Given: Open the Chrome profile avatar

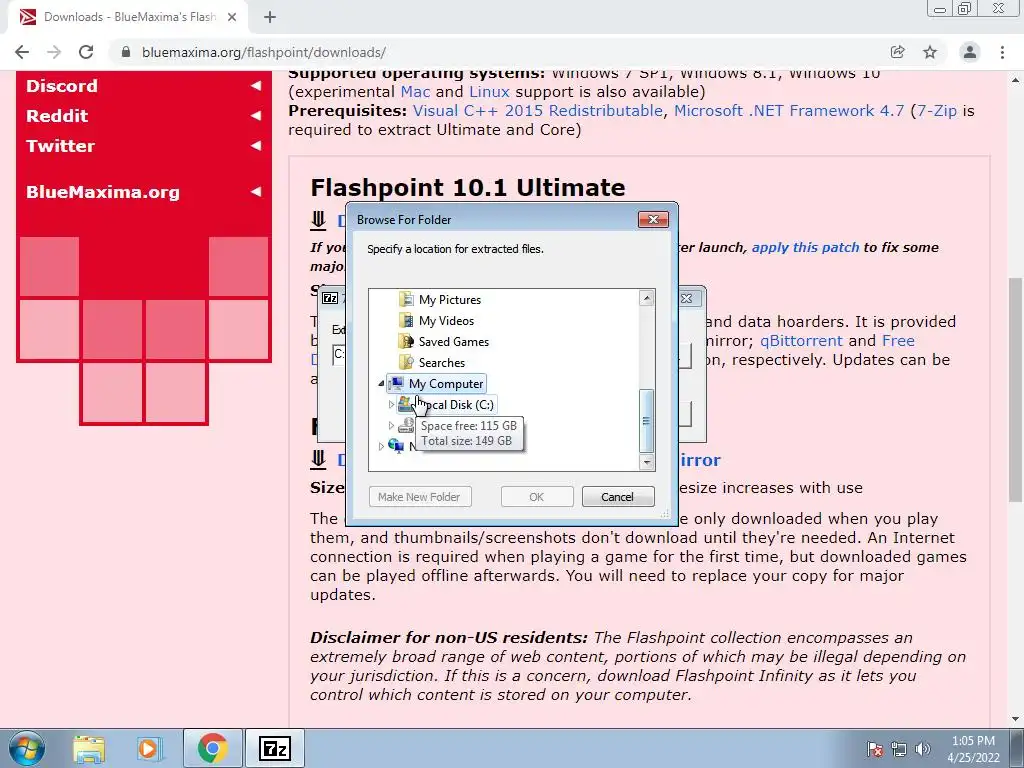Looking at the screenshot, I should click(x=970, y=52).
